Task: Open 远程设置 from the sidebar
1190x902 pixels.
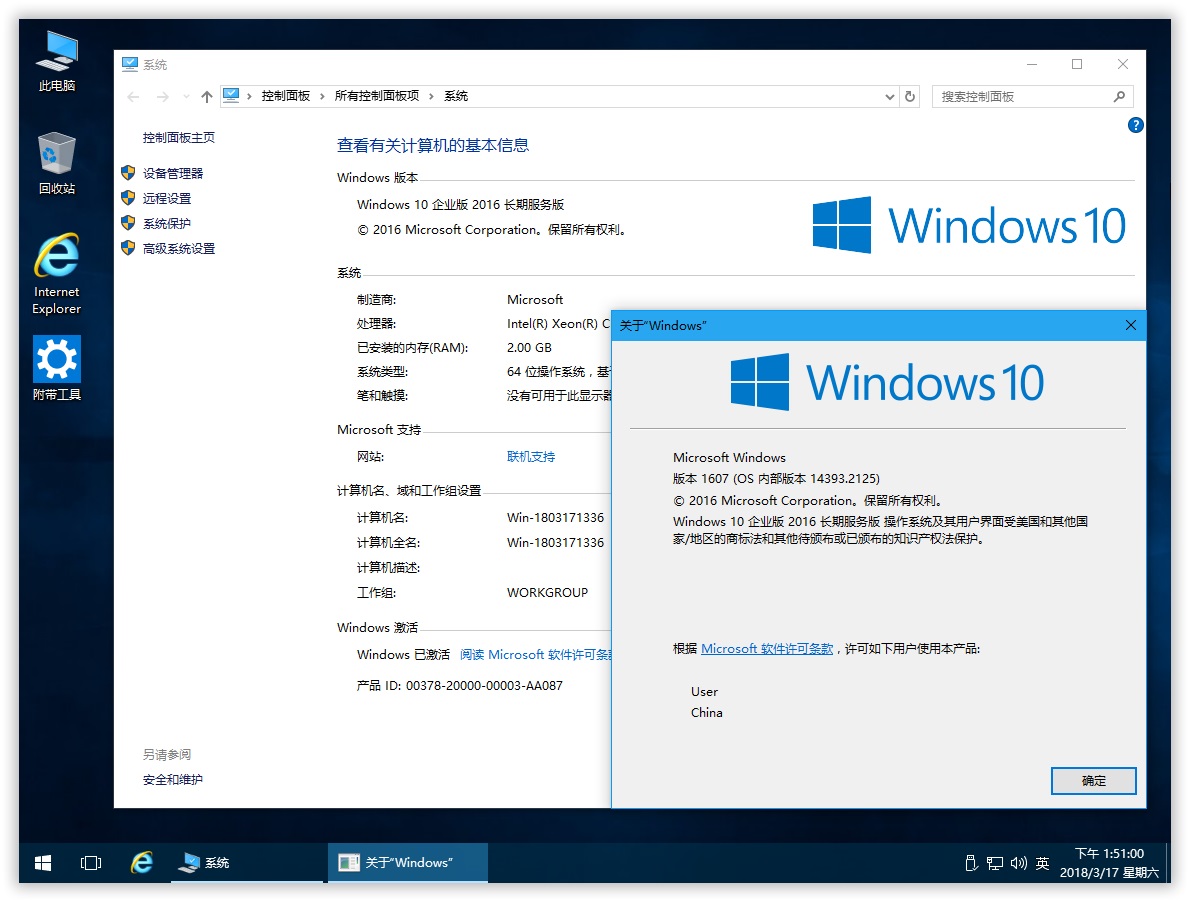Action: [167, 198]
